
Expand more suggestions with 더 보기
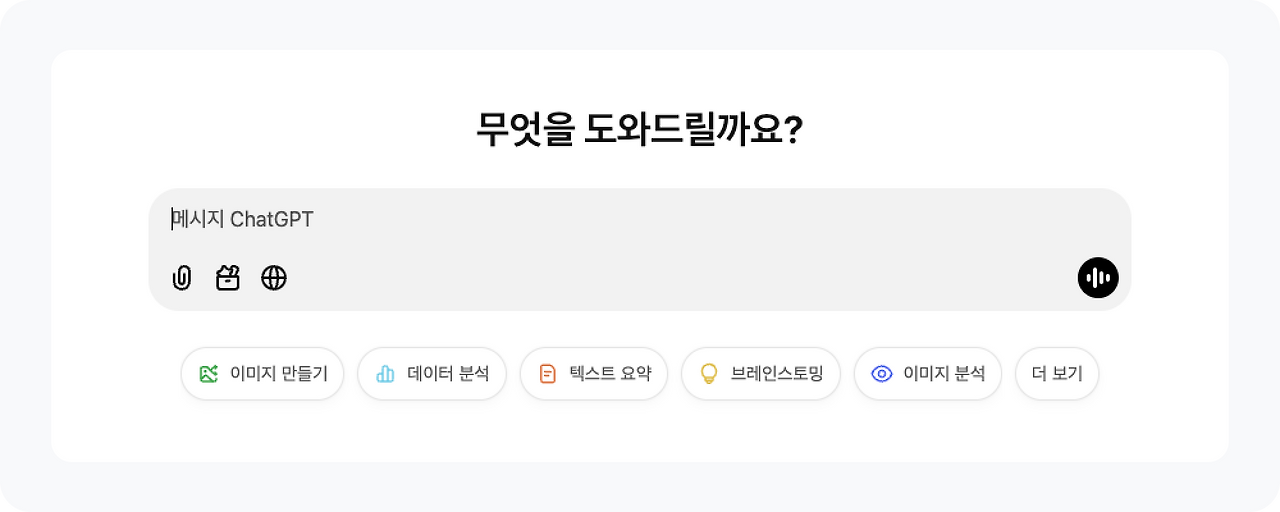1057,374
